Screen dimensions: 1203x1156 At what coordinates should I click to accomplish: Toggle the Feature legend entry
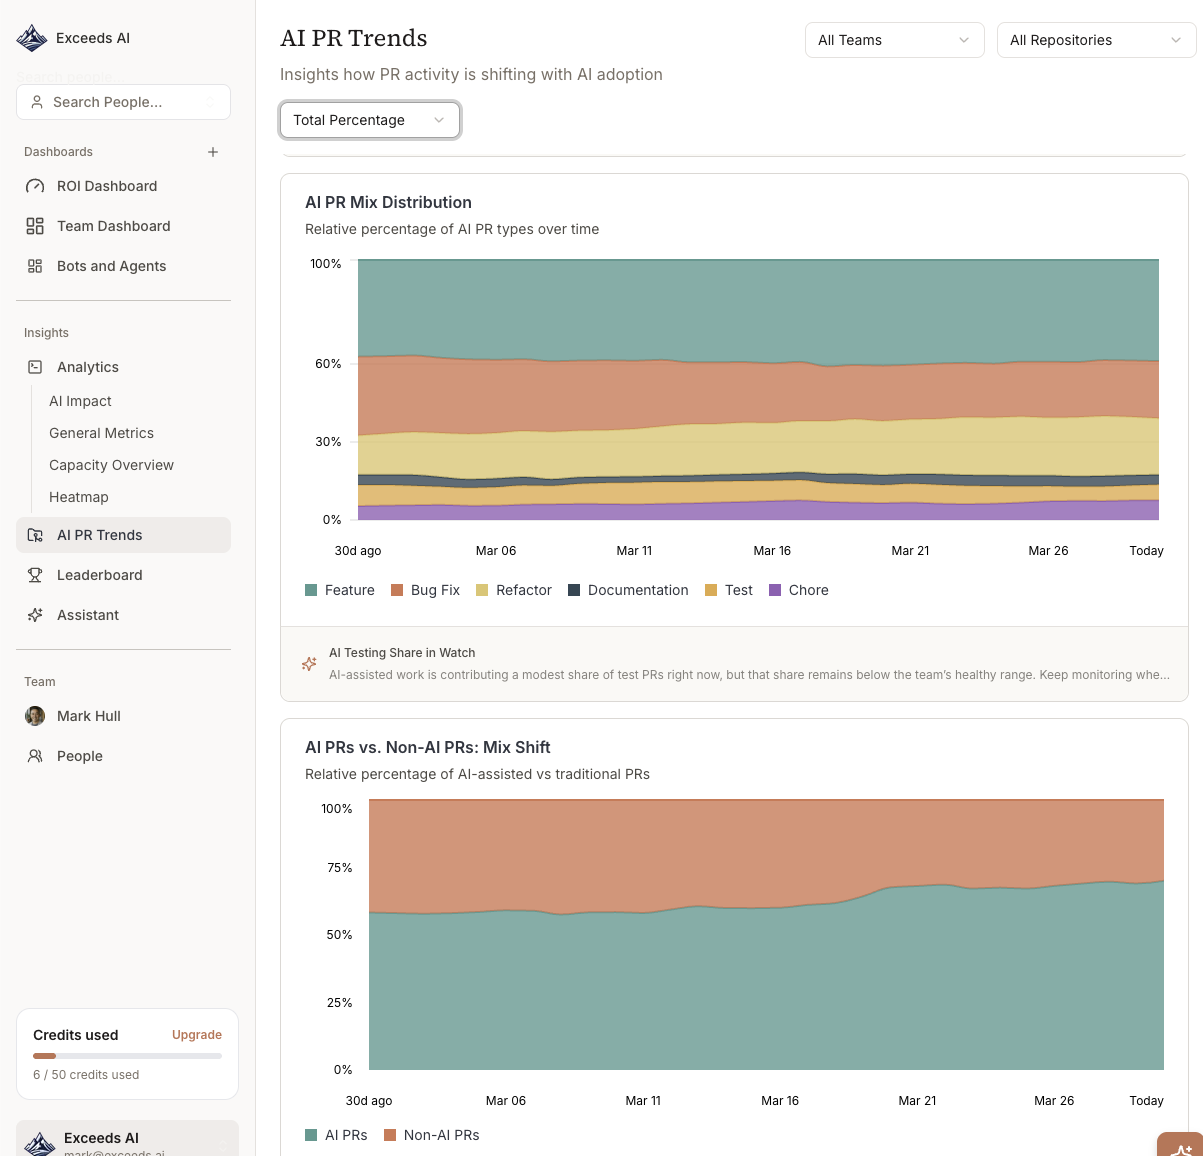point(340,590)
